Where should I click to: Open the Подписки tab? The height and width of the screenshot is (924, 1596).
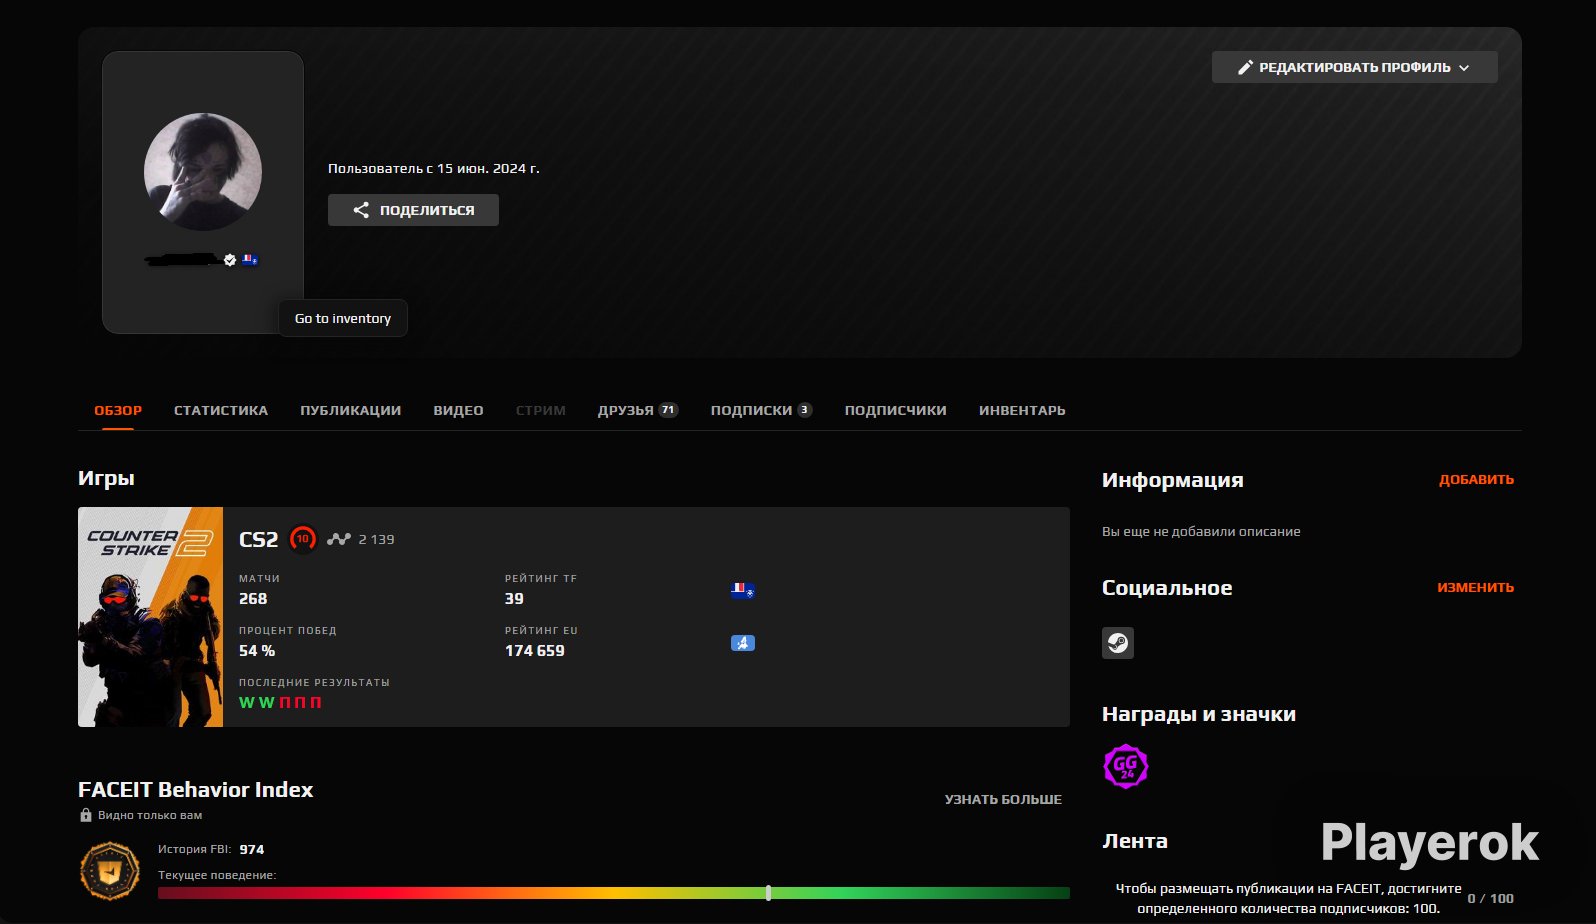pos(761,410)
